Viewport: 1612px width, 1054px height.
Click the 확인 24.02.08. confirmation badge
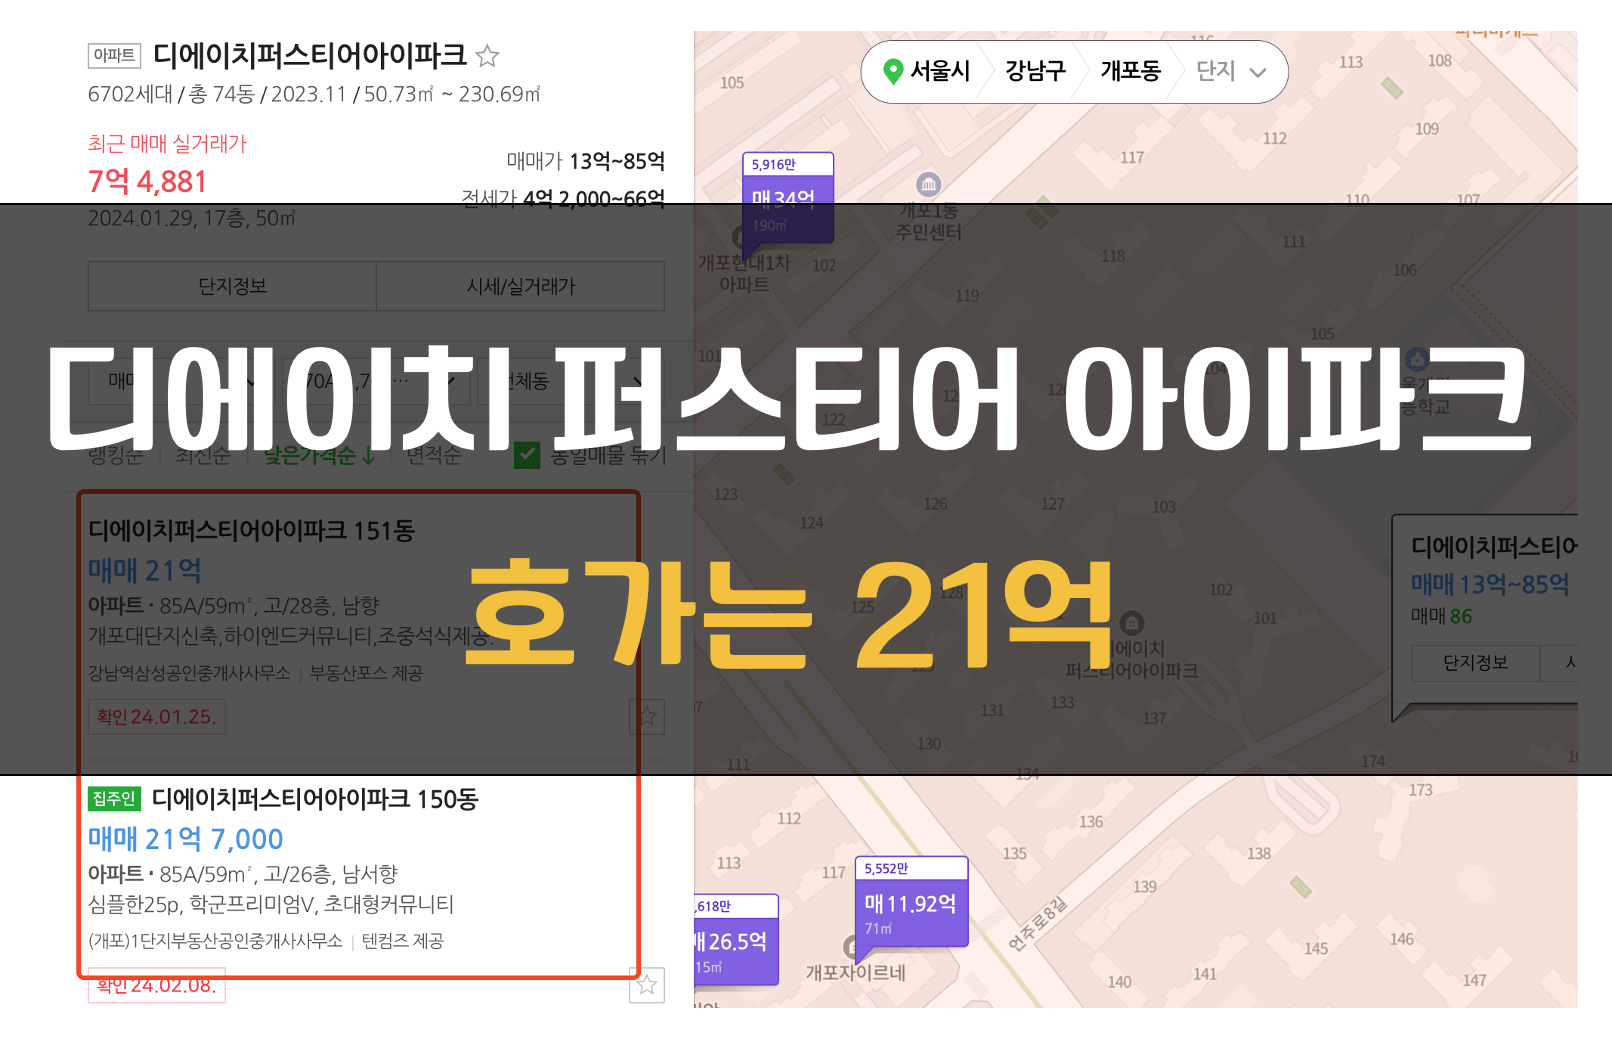click(x=157, y=986)
